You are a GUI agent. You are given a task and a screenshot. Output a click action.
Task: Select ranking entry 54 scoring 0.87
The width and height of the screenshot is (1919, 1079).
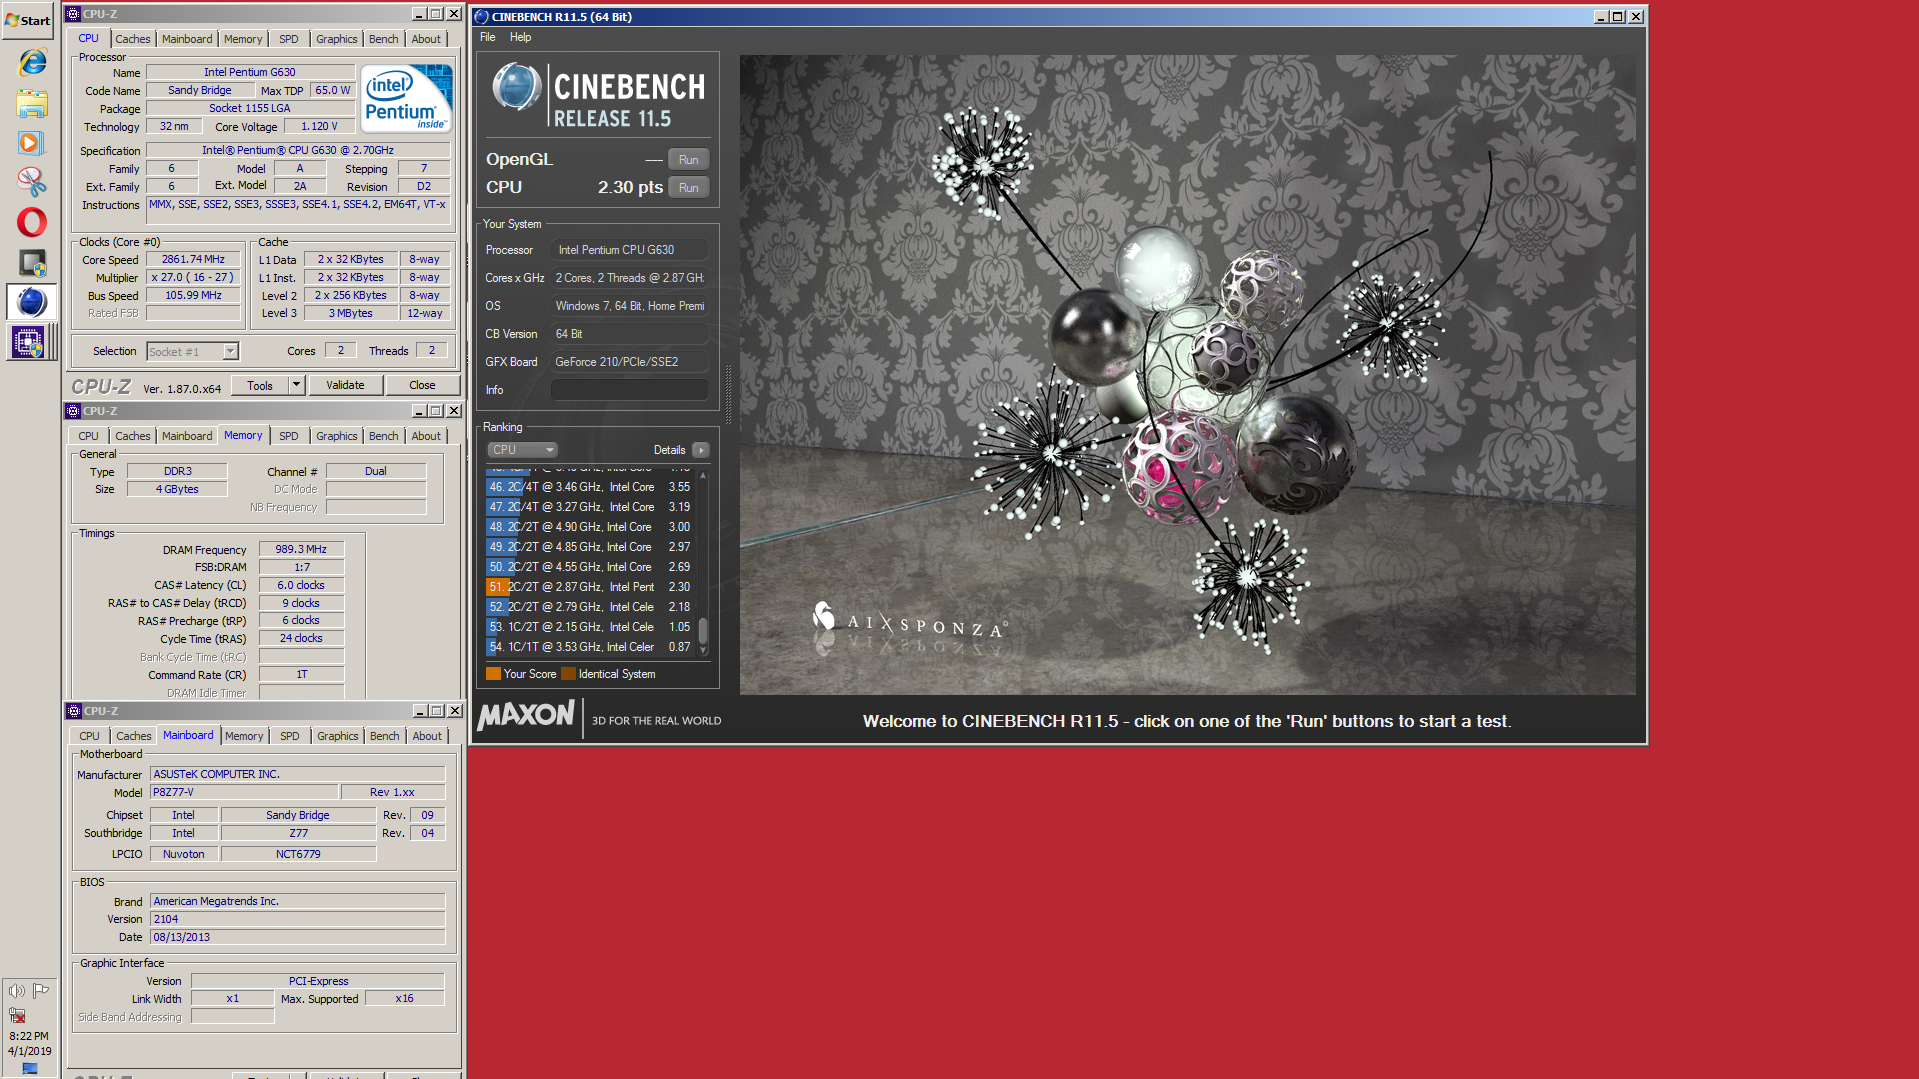[x=590, y=647]
